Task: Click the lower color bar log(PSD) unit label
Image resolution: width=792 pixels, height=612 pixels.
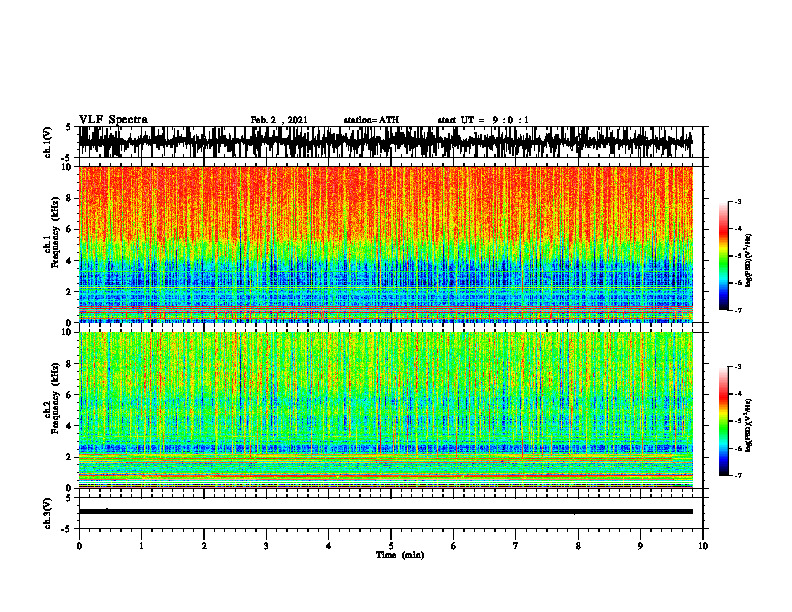Action: coord(749,425)
